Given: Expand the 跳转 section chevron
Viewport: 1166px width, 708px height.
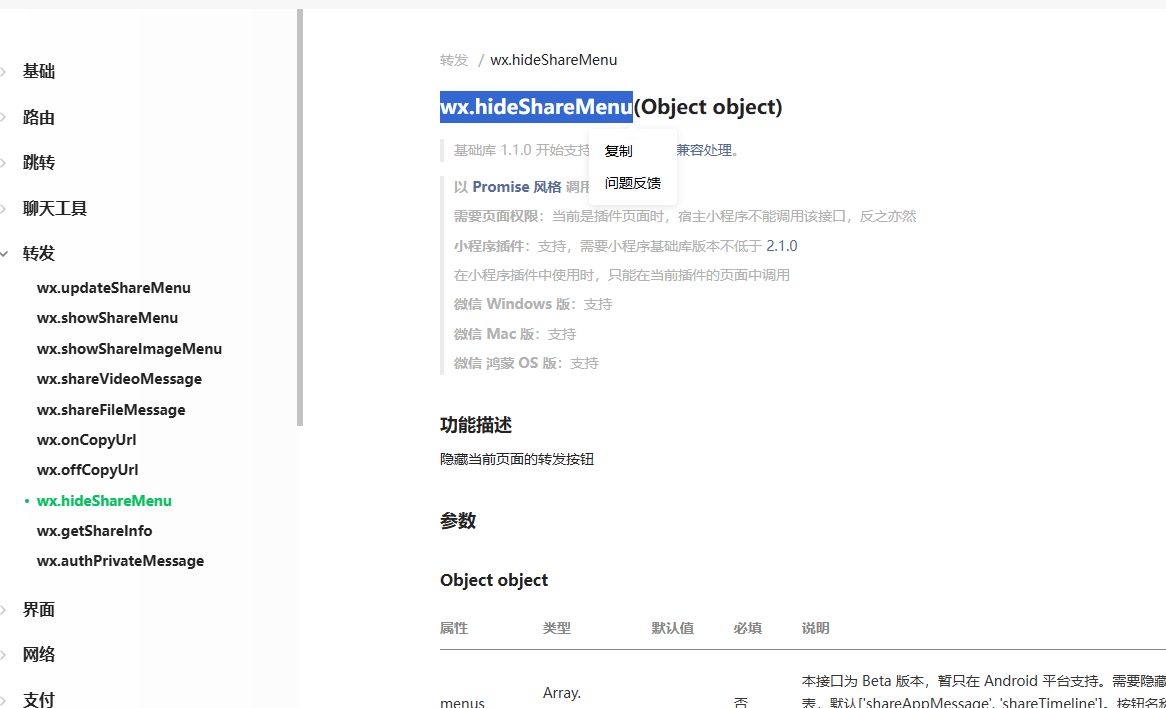Looking at the screenshot, I should pos(4,163).
